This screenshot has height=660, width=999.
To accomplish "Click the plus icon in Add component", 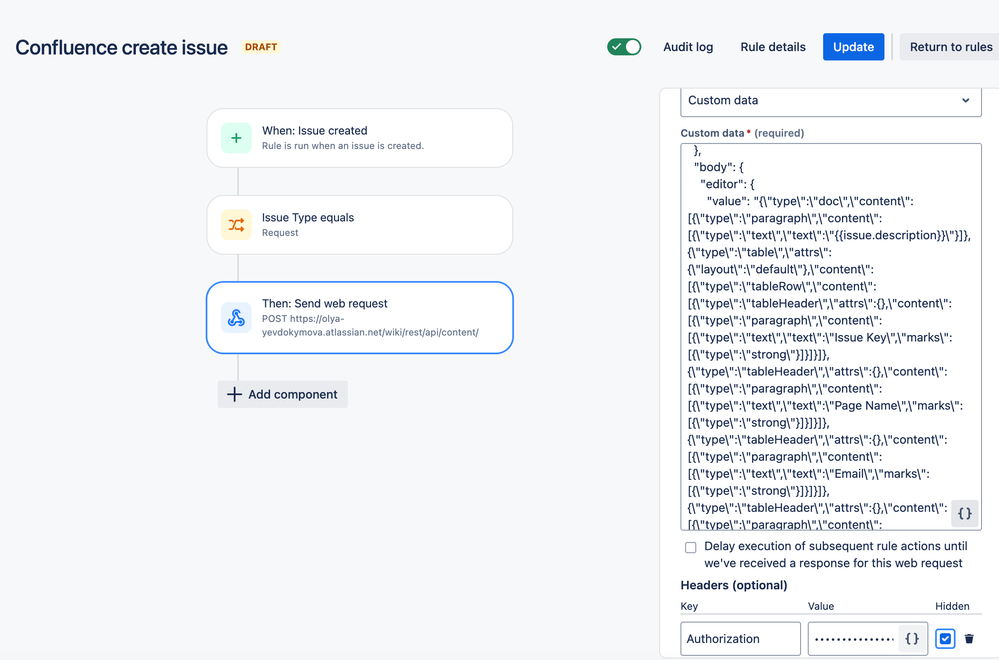I will (x=234, y=394).
